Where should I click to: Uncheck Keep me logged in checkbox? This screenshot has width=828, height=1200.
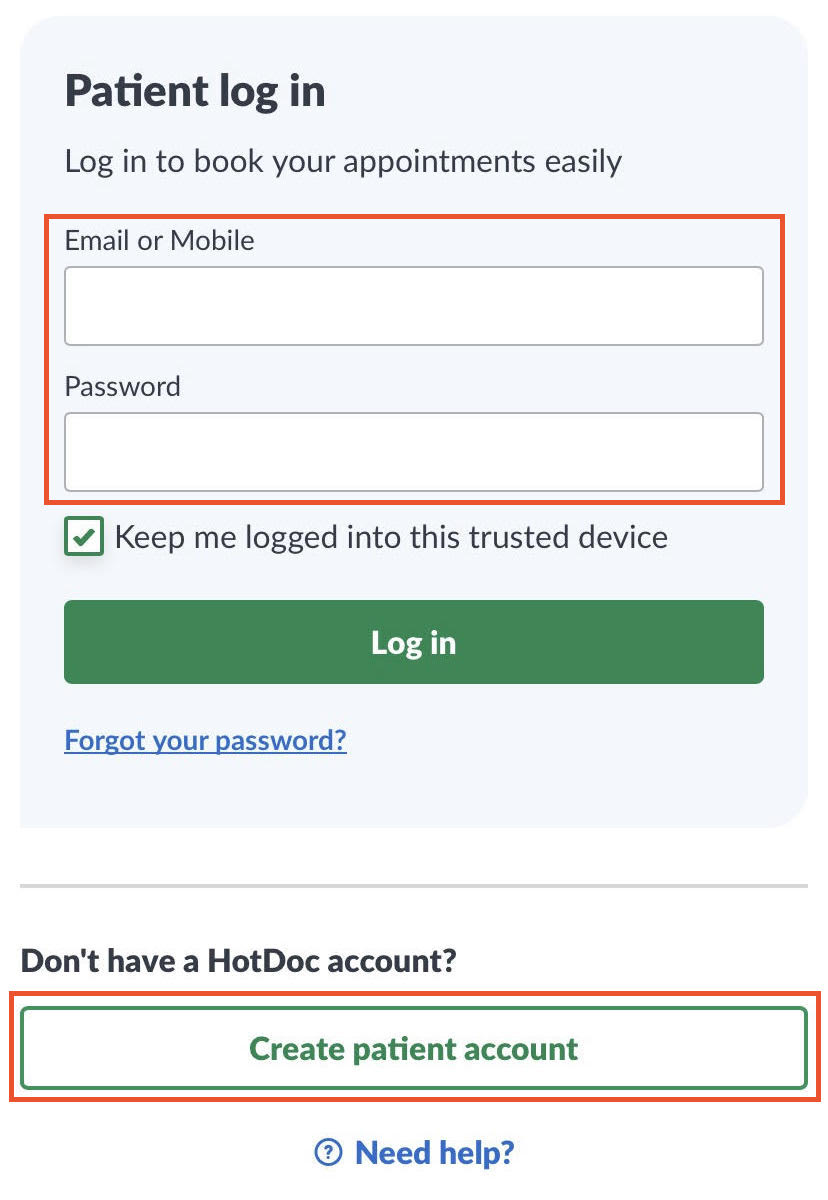(x=84, y=537)
